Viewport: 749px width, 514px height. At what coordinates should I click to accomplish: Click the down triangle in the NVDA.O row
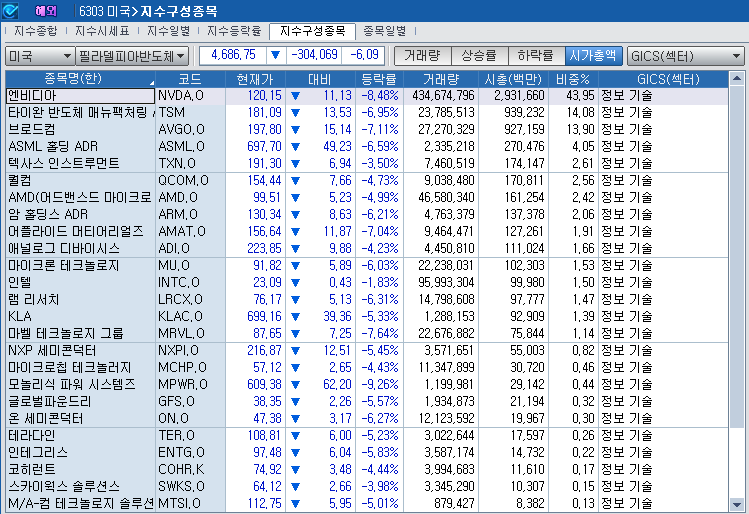pos(295,96)
